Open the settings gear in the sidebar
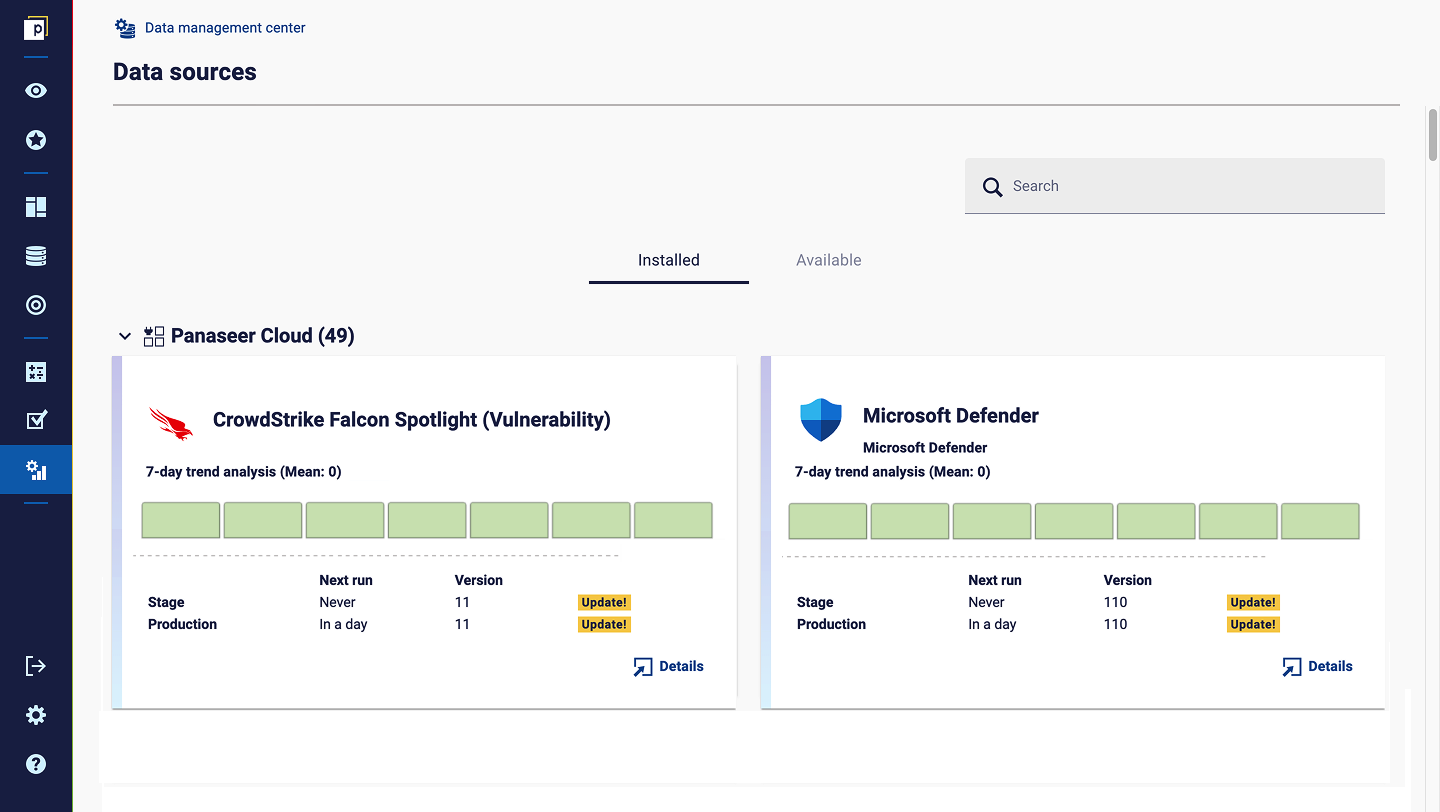The image size is (1440, 812). (36, 715)
